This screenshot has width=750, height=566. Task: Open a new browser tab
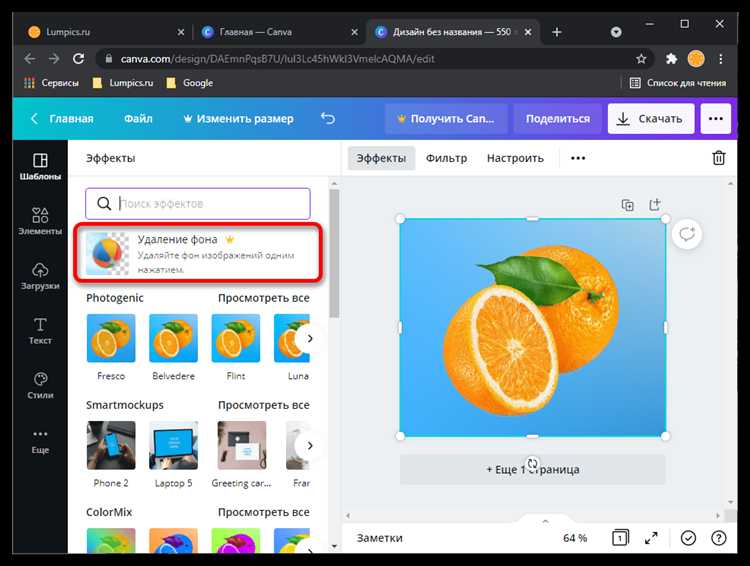click(x=557, y=32)
